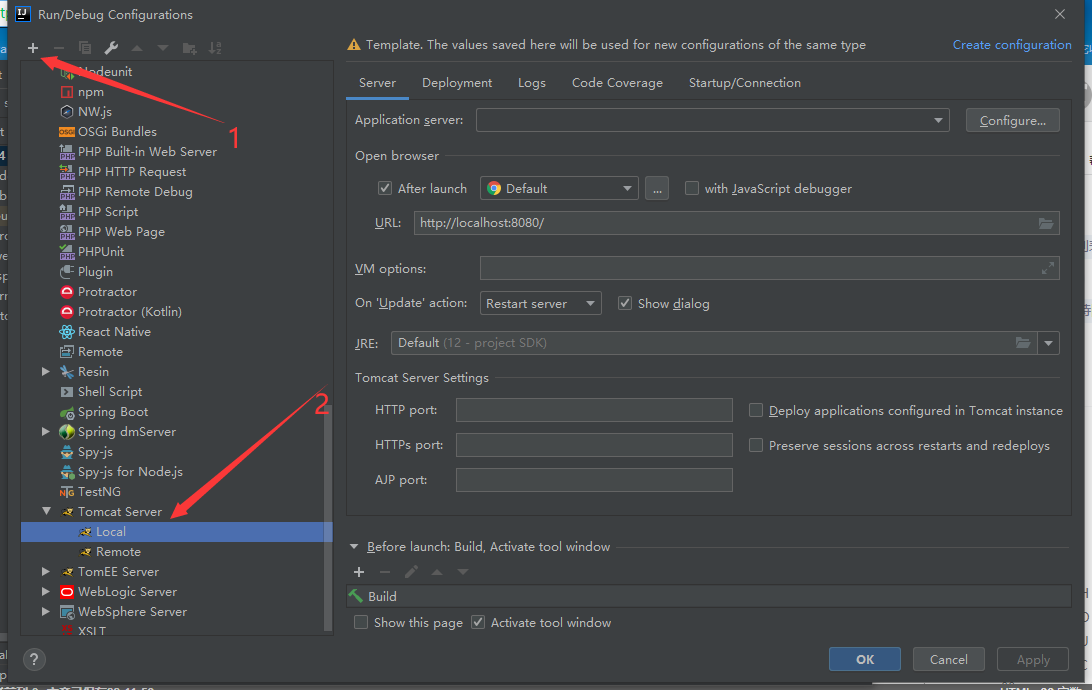The image size is (1092, 690).
Task: Enable with JavaScript debugger checkbox
Action: click(692, 189)
